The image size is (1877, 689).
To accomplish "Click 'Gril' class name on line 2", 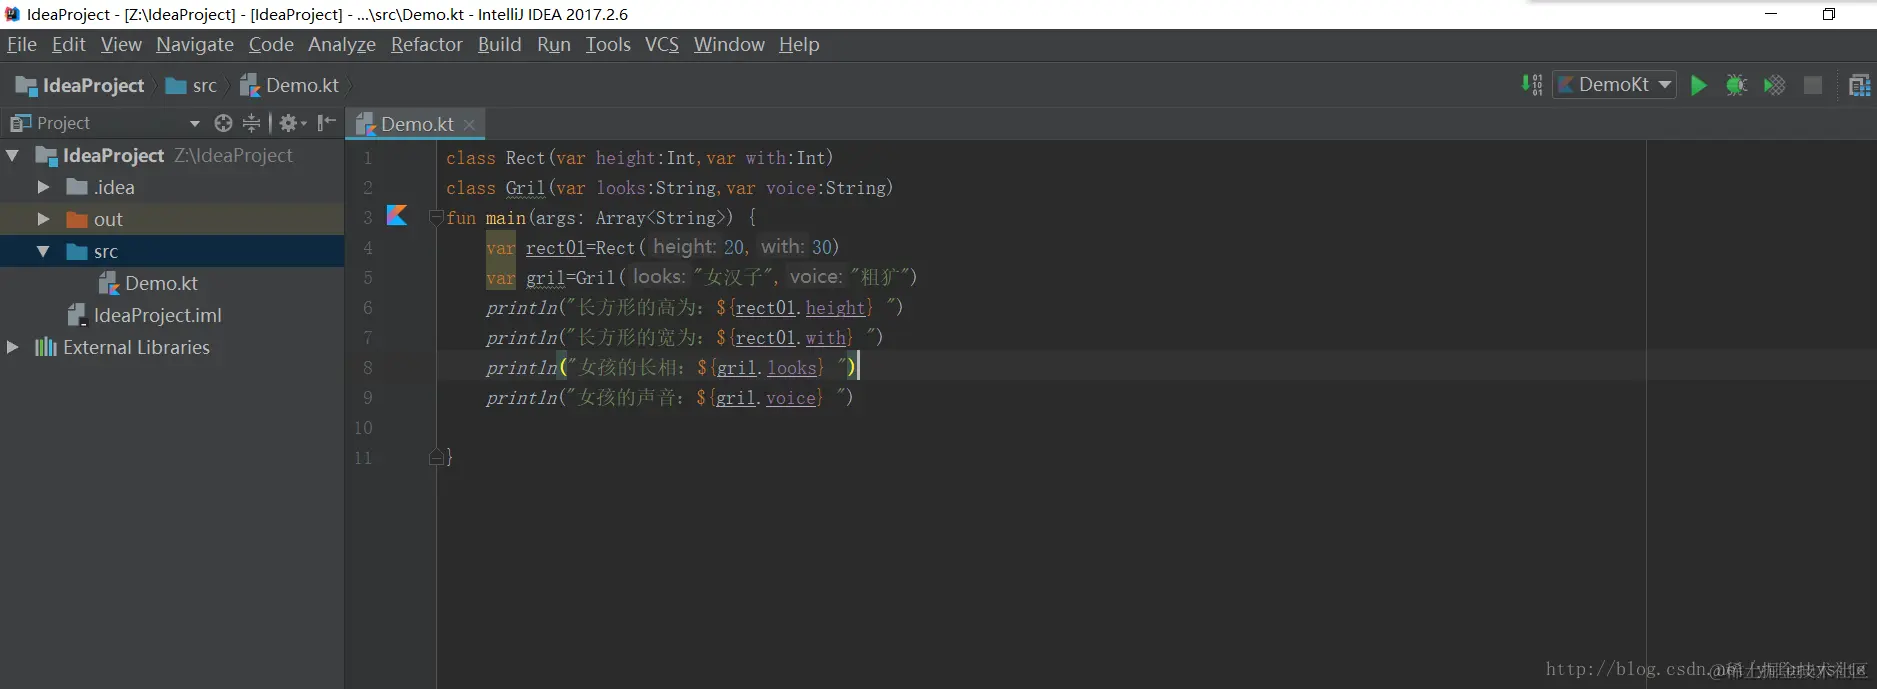I will 525,188.
